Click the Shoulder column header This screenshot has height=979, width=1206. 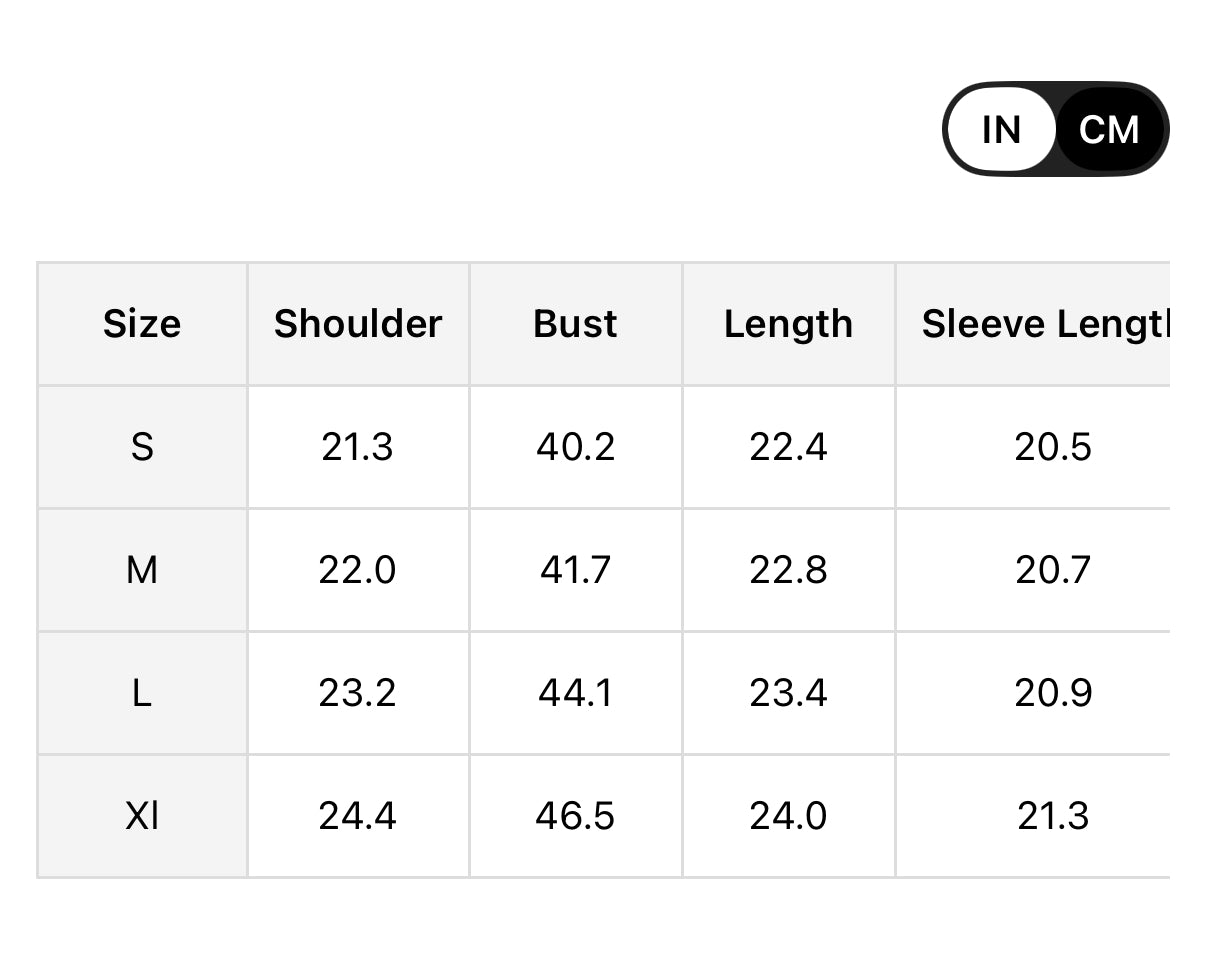click(358, 324)
